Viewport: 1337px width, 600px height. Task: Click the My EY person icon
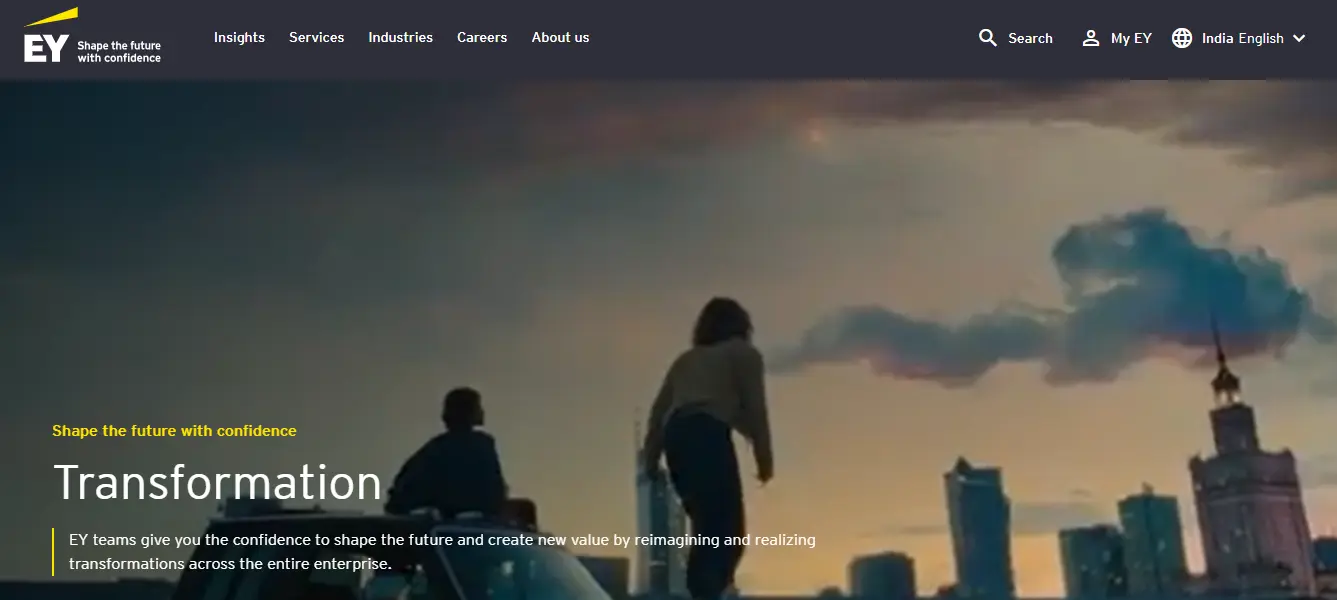1091,38
